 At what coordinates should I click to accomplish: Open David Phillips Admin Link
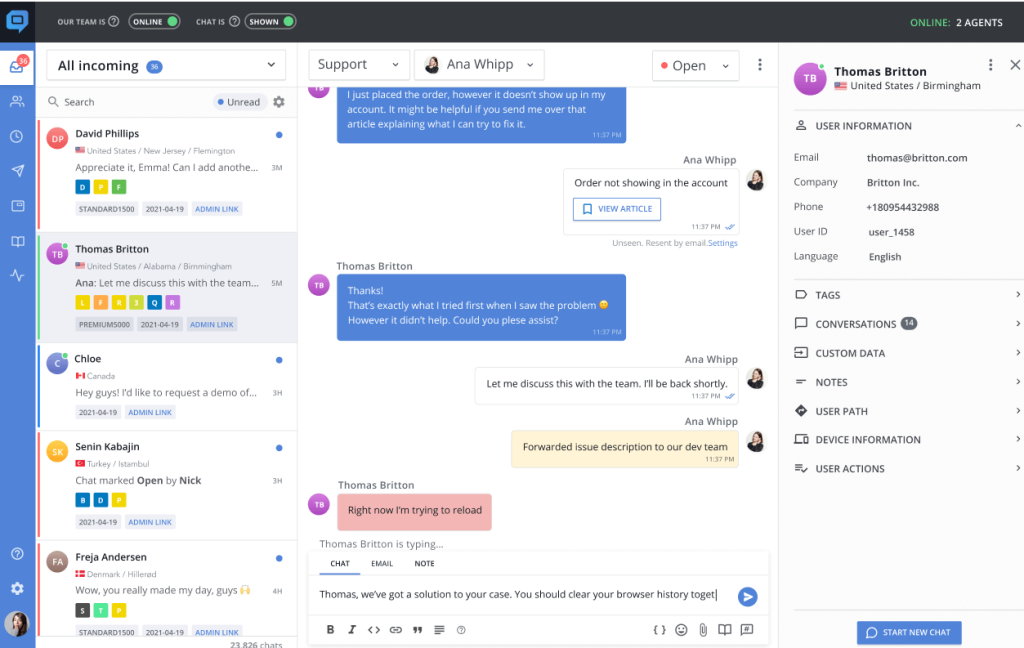tap(217, 209)
